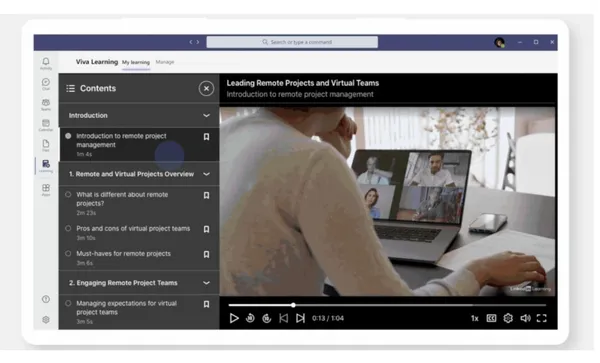Image resolution: width=600 pixels, height=363 pixels.
Task: Open Activity in the Teams sidebar
Action: [46, 63]
